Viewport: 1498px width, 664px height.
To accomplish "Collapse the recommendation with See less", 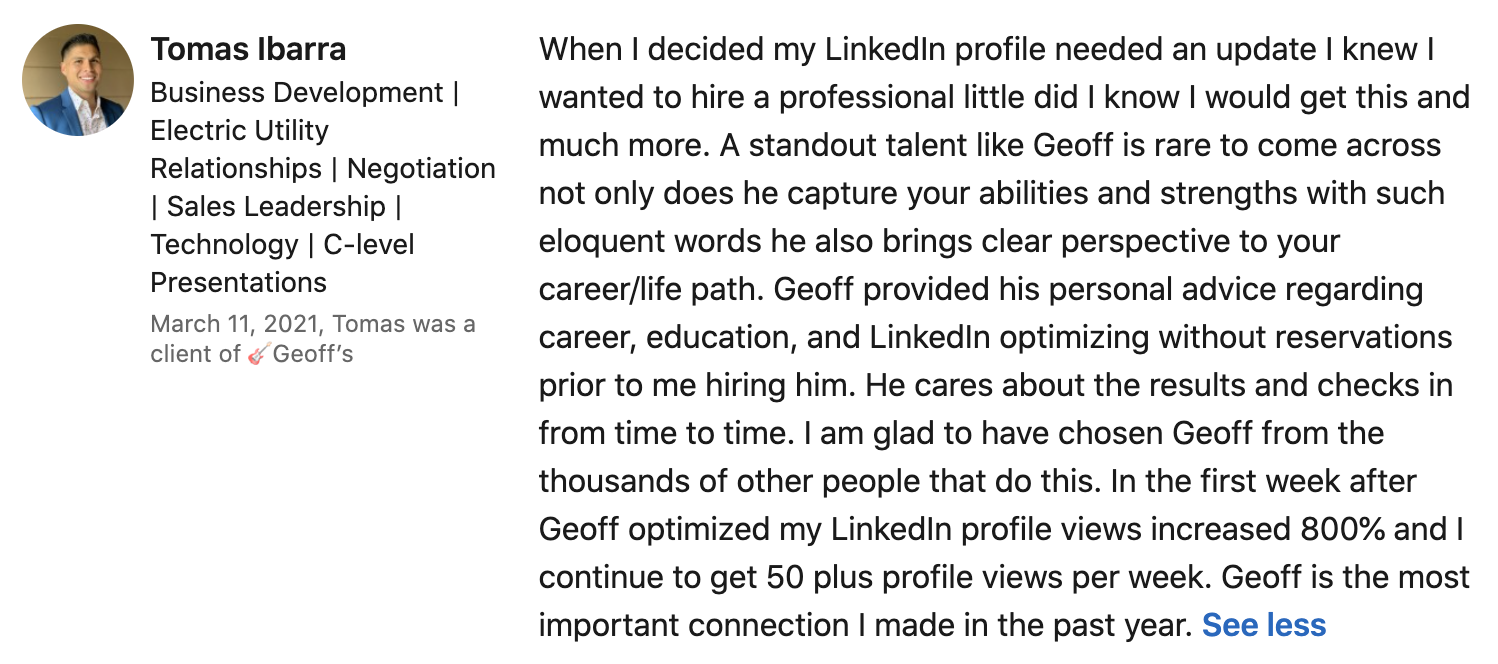I will coord(1264,625).
